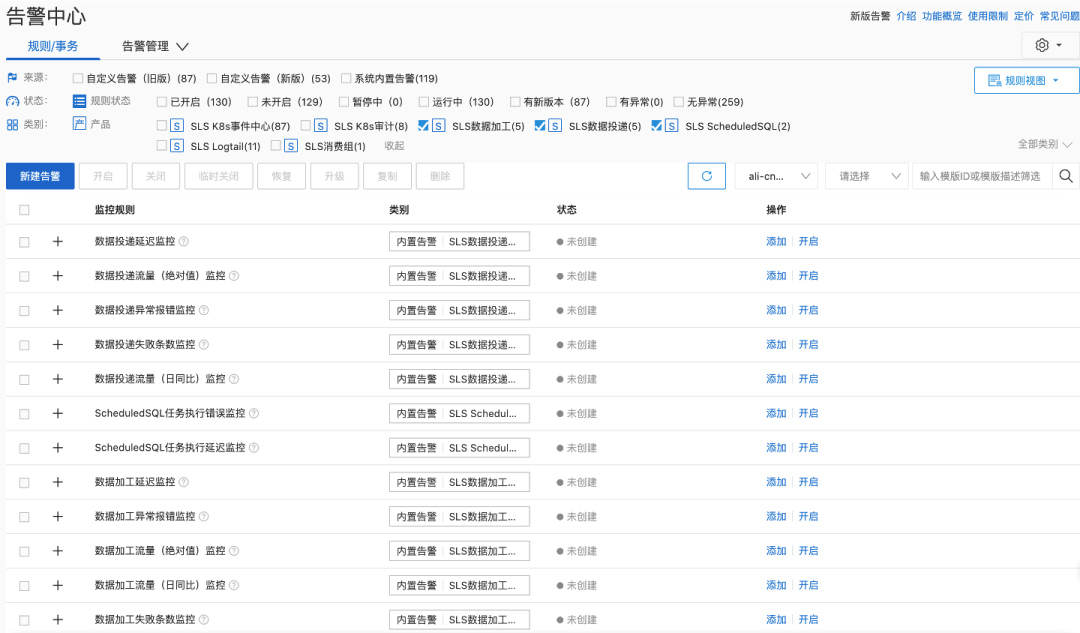Expand row ScheduledSQL任务执行错误监控 with plus icon
Image resolution: width=1080 pixels, height=633 pixels.
pos(57,413)
